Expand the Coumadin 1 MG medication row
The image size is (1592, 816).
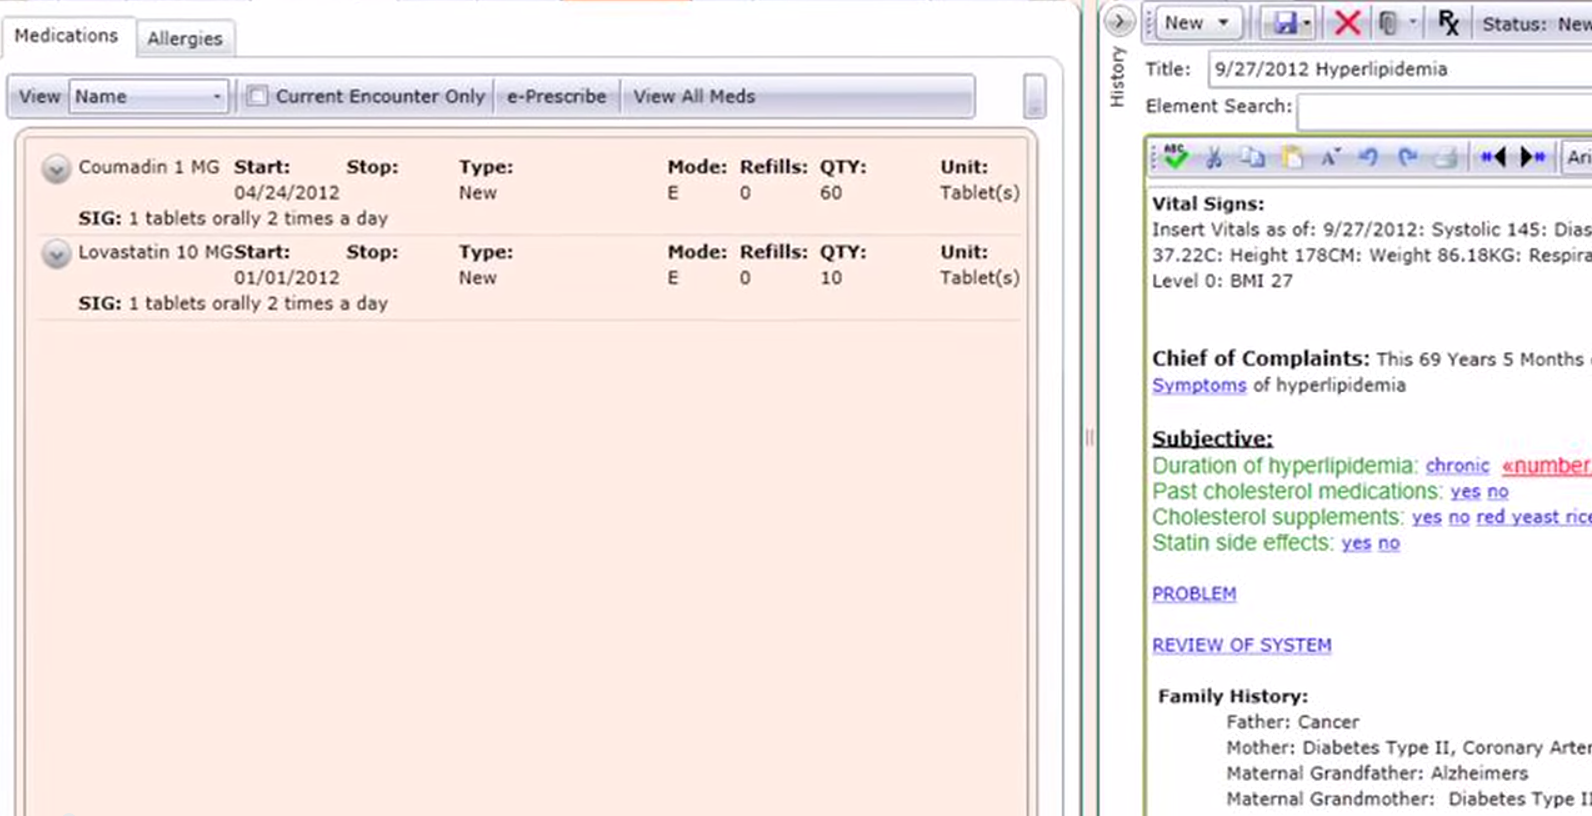(x=56, y=169)
